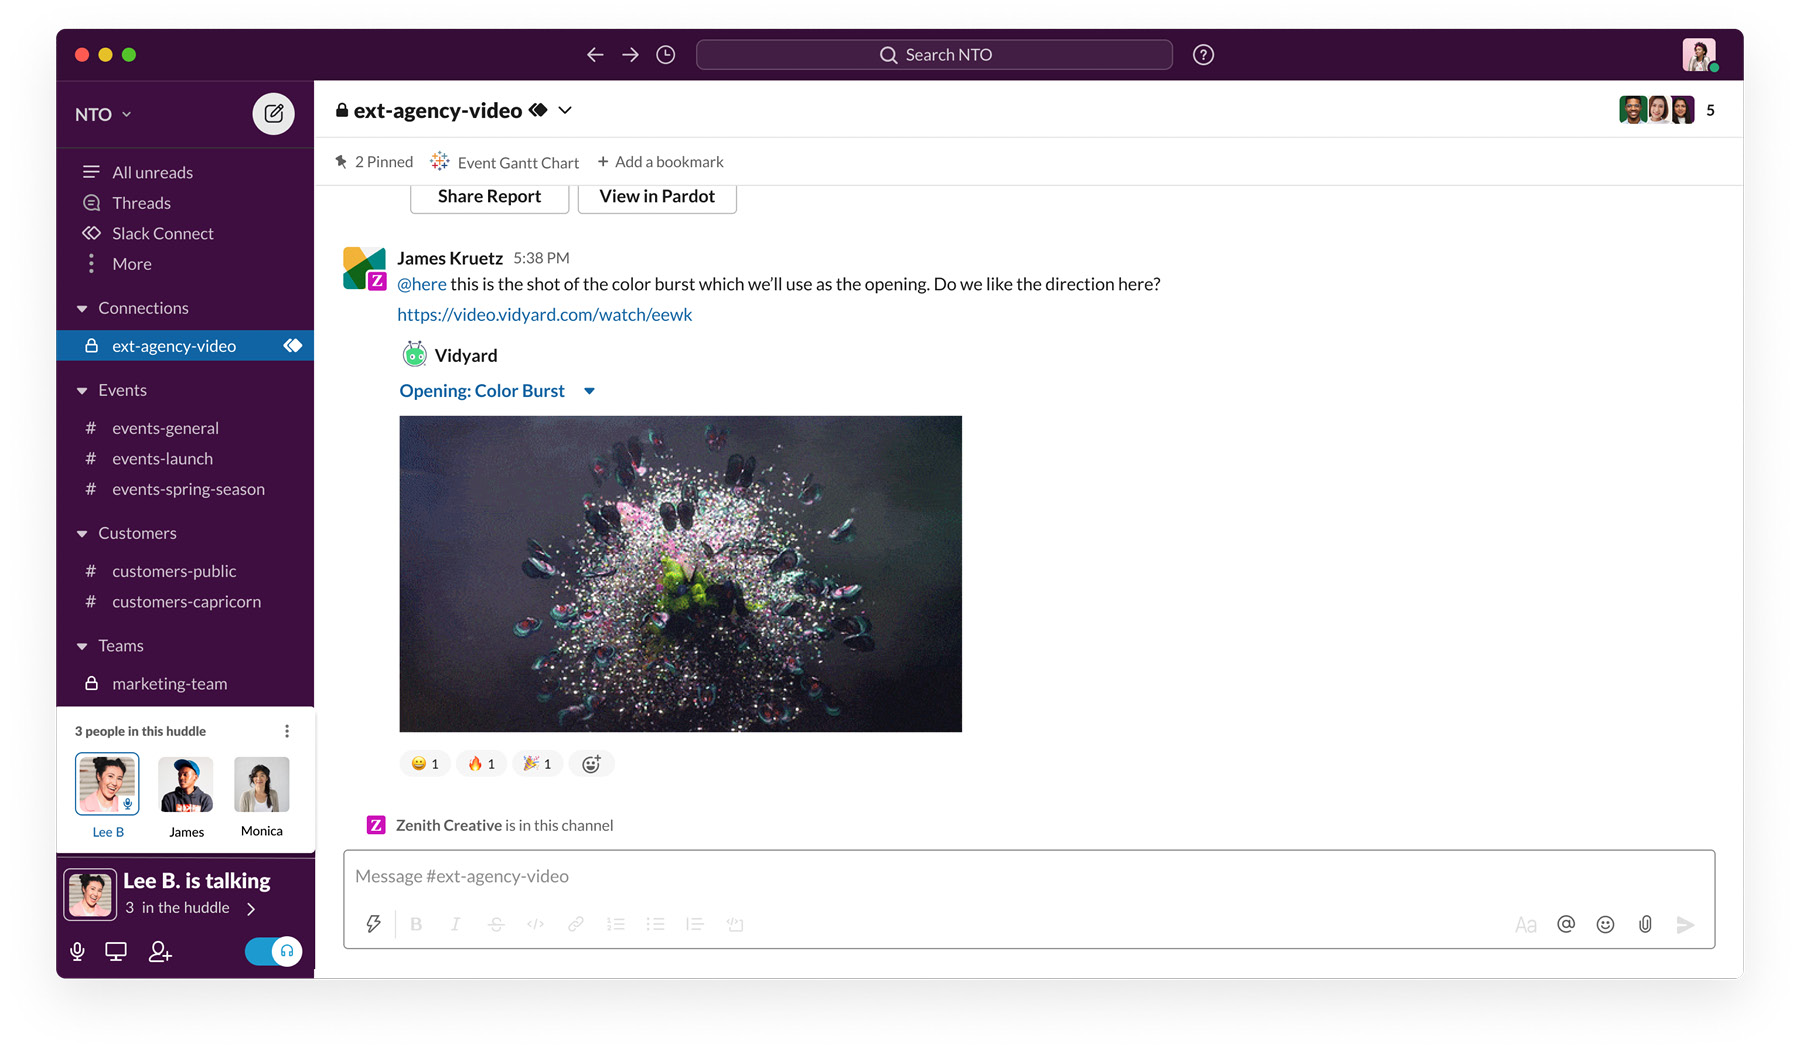Viewport: 1800px width, 1050px height.
Task: Add a reaction to James's message
Action: tap(591, 764)
